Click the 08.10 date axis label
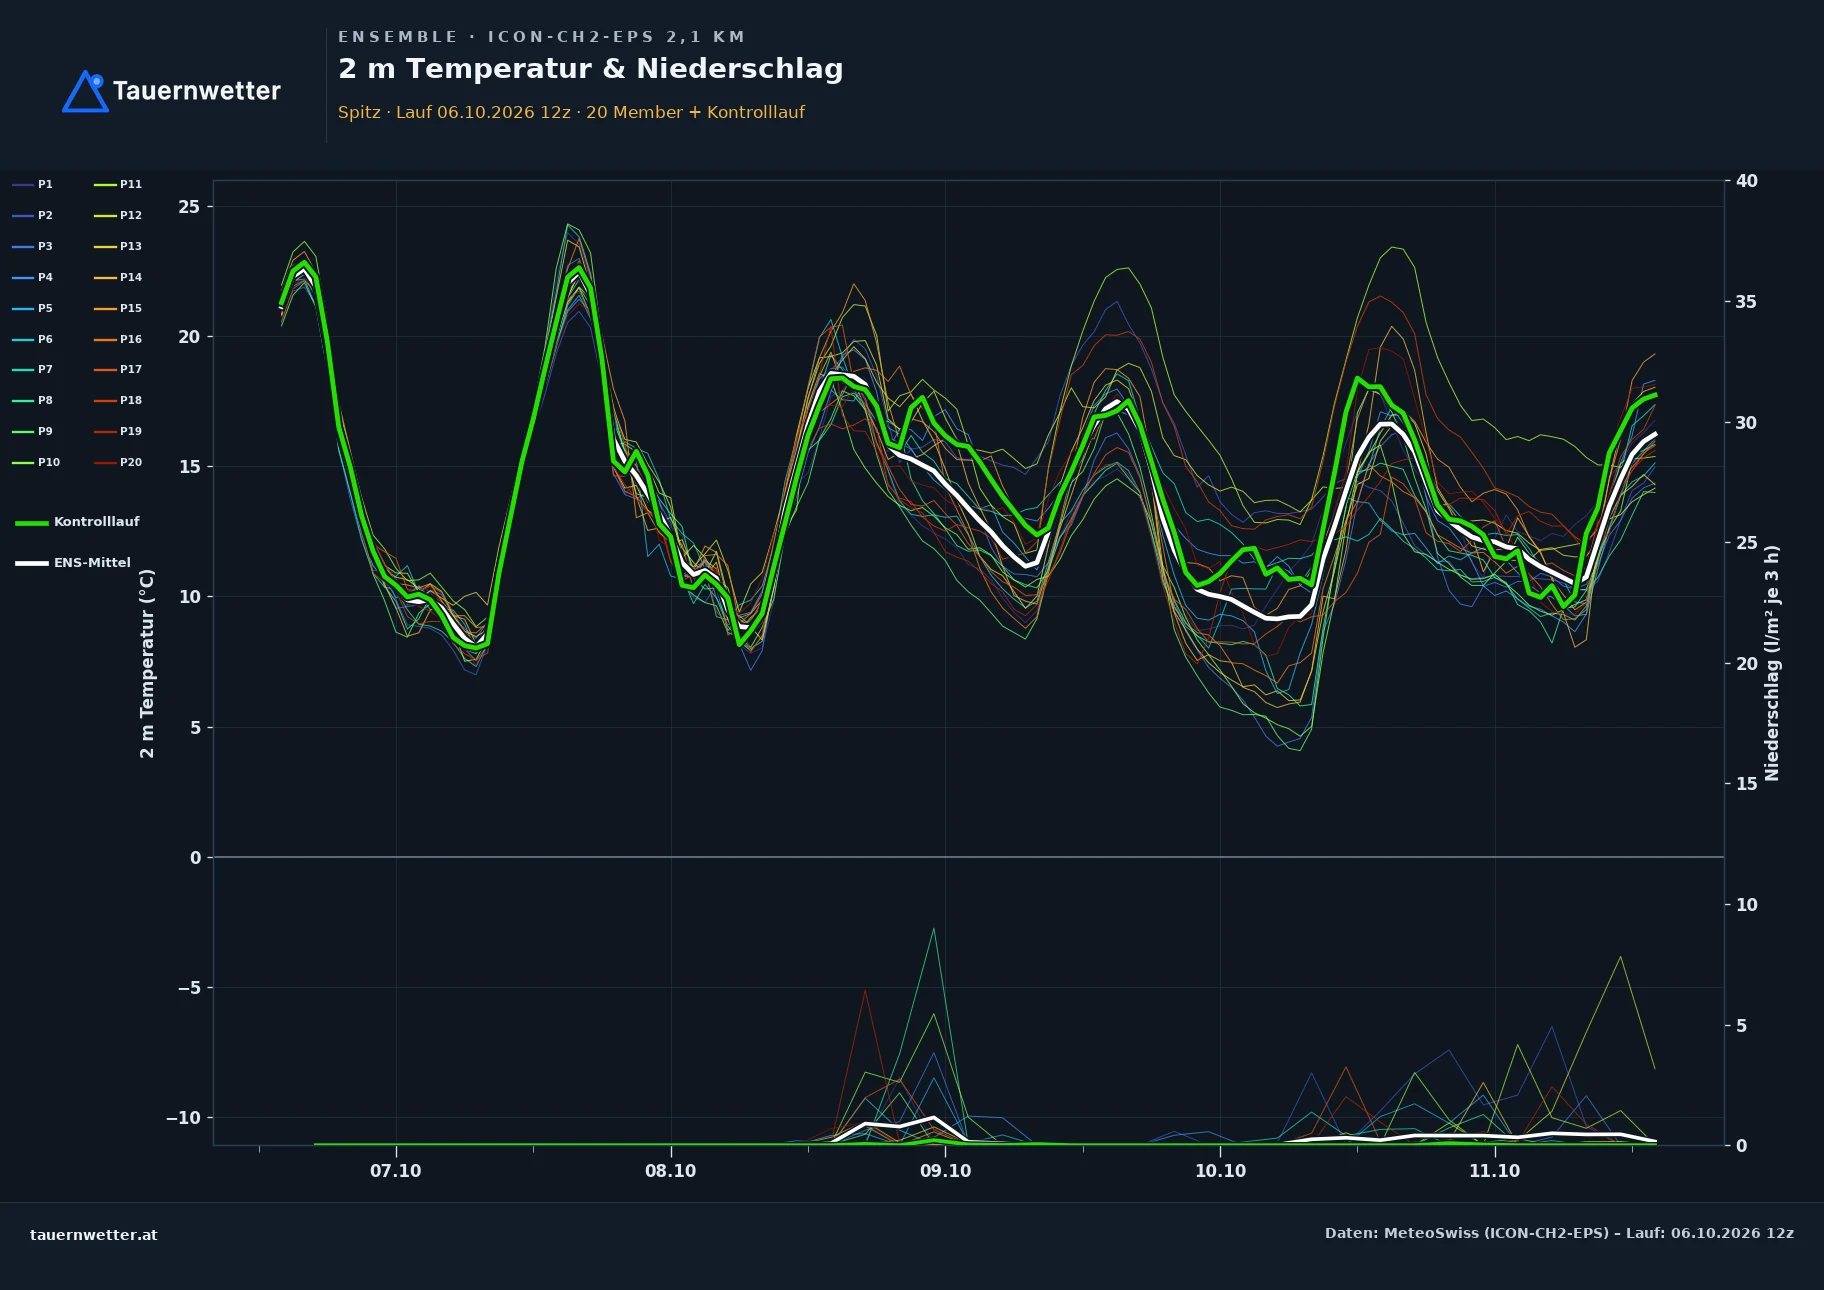 [670, 1171]
